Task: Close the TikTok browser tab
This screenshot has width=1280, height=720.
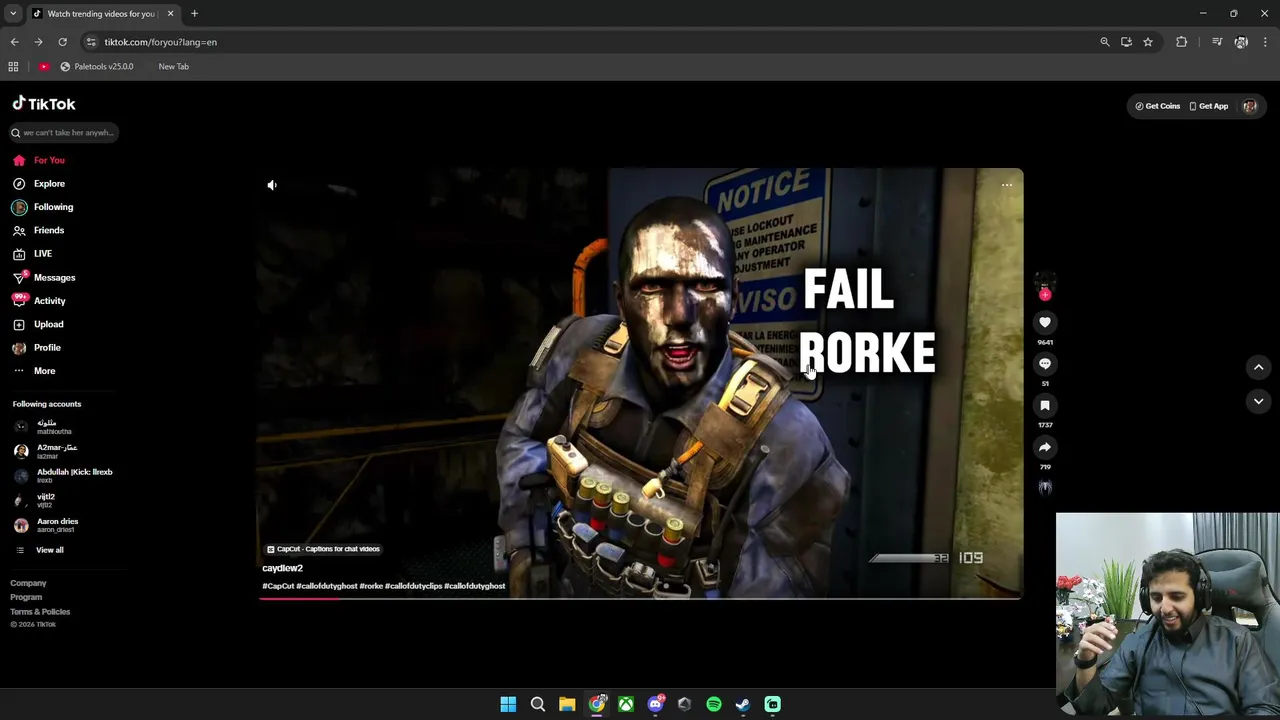Action: point(170,14)
